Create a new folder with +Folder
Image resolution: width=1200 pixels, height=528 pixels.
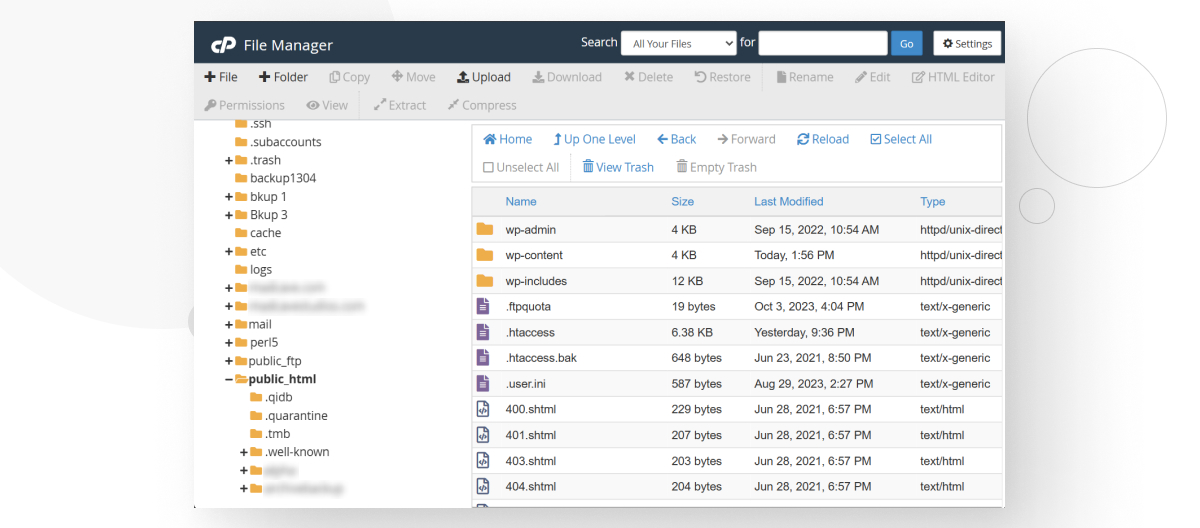click(265, 77)
